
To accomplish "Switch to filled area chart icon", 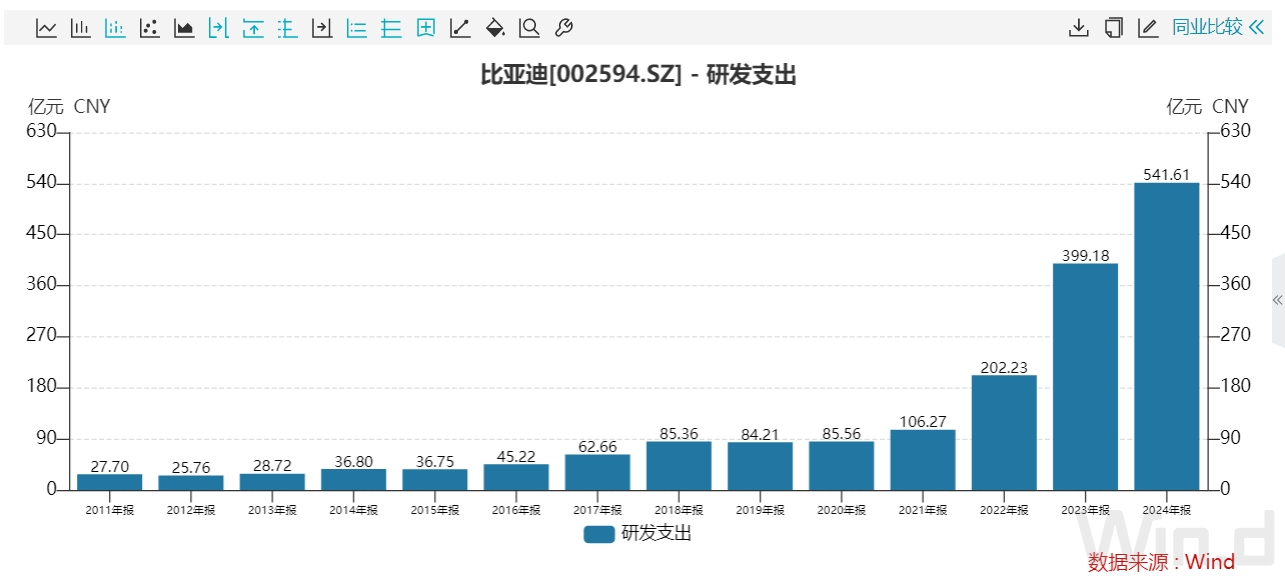I will [184, 28].
